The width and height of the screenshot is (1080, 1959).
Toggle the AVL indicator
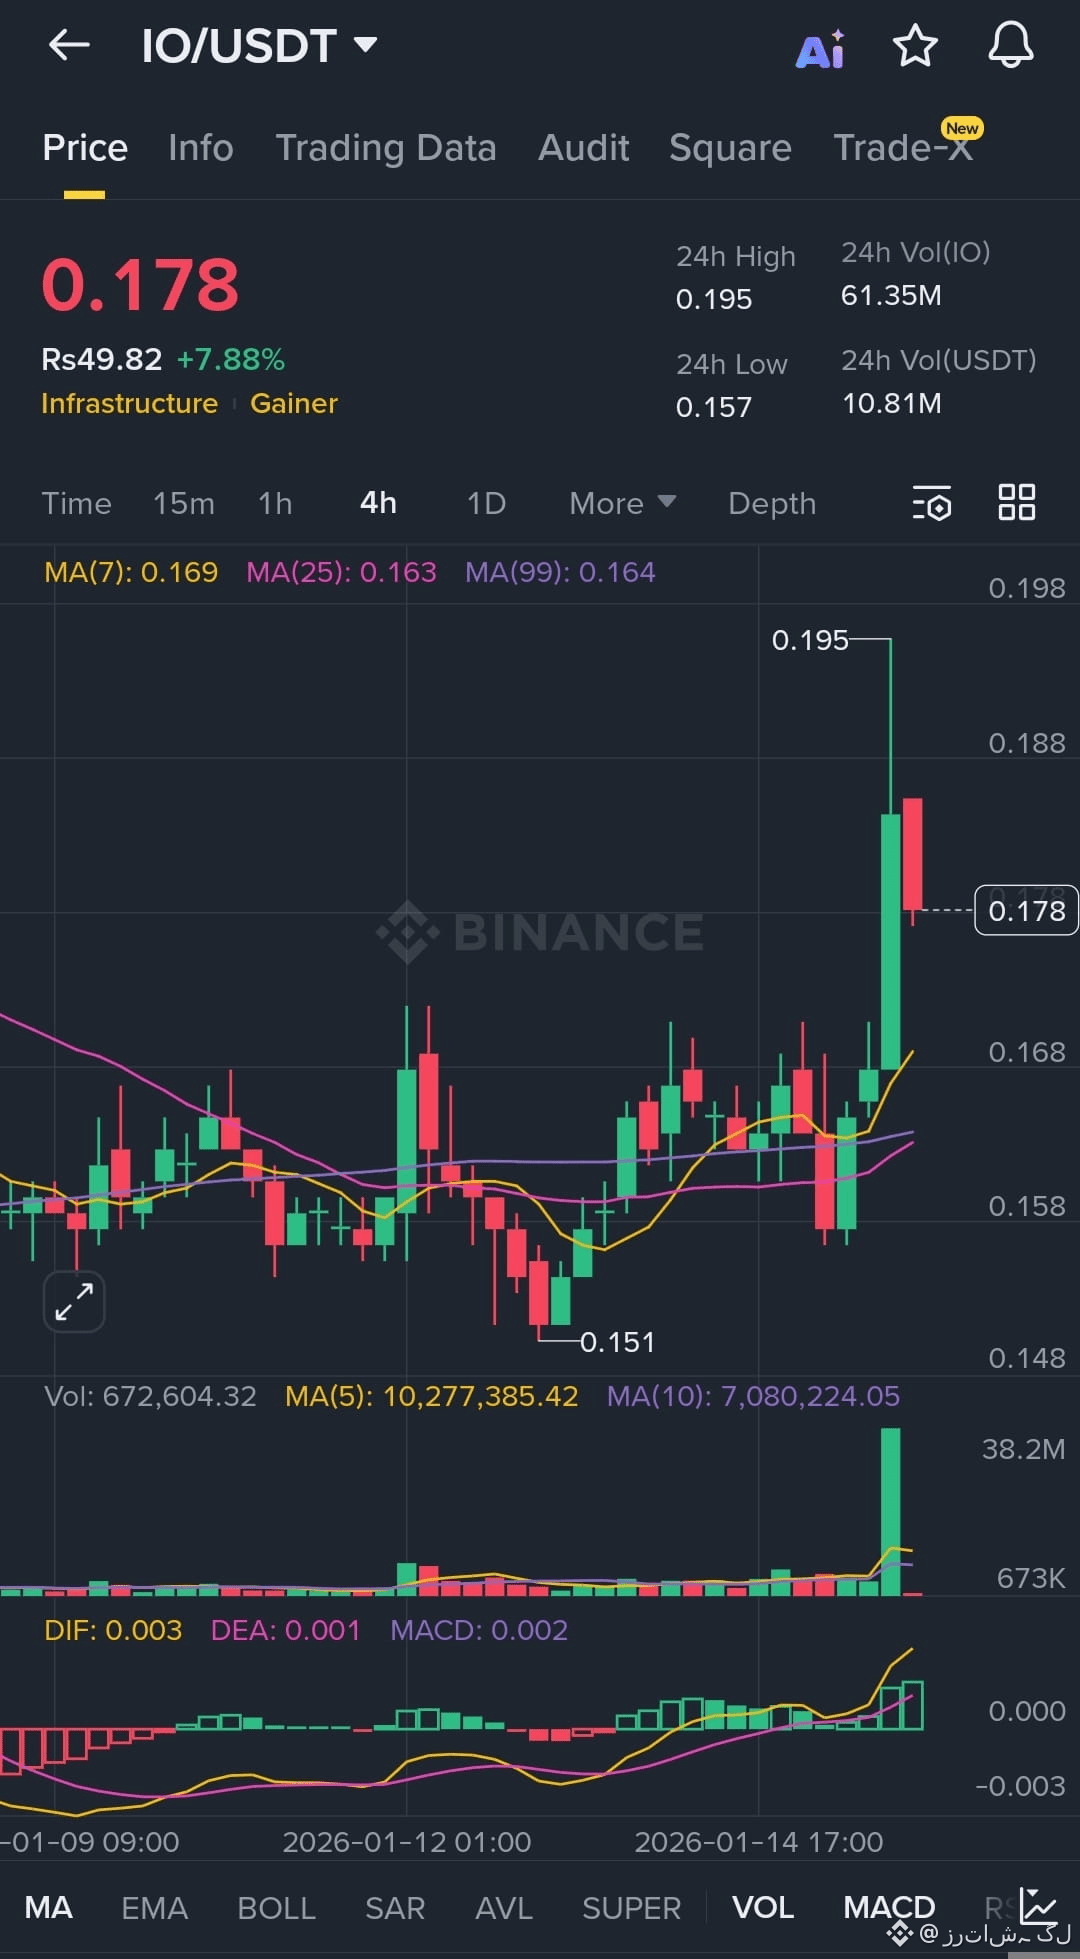tap(504, 1907)
